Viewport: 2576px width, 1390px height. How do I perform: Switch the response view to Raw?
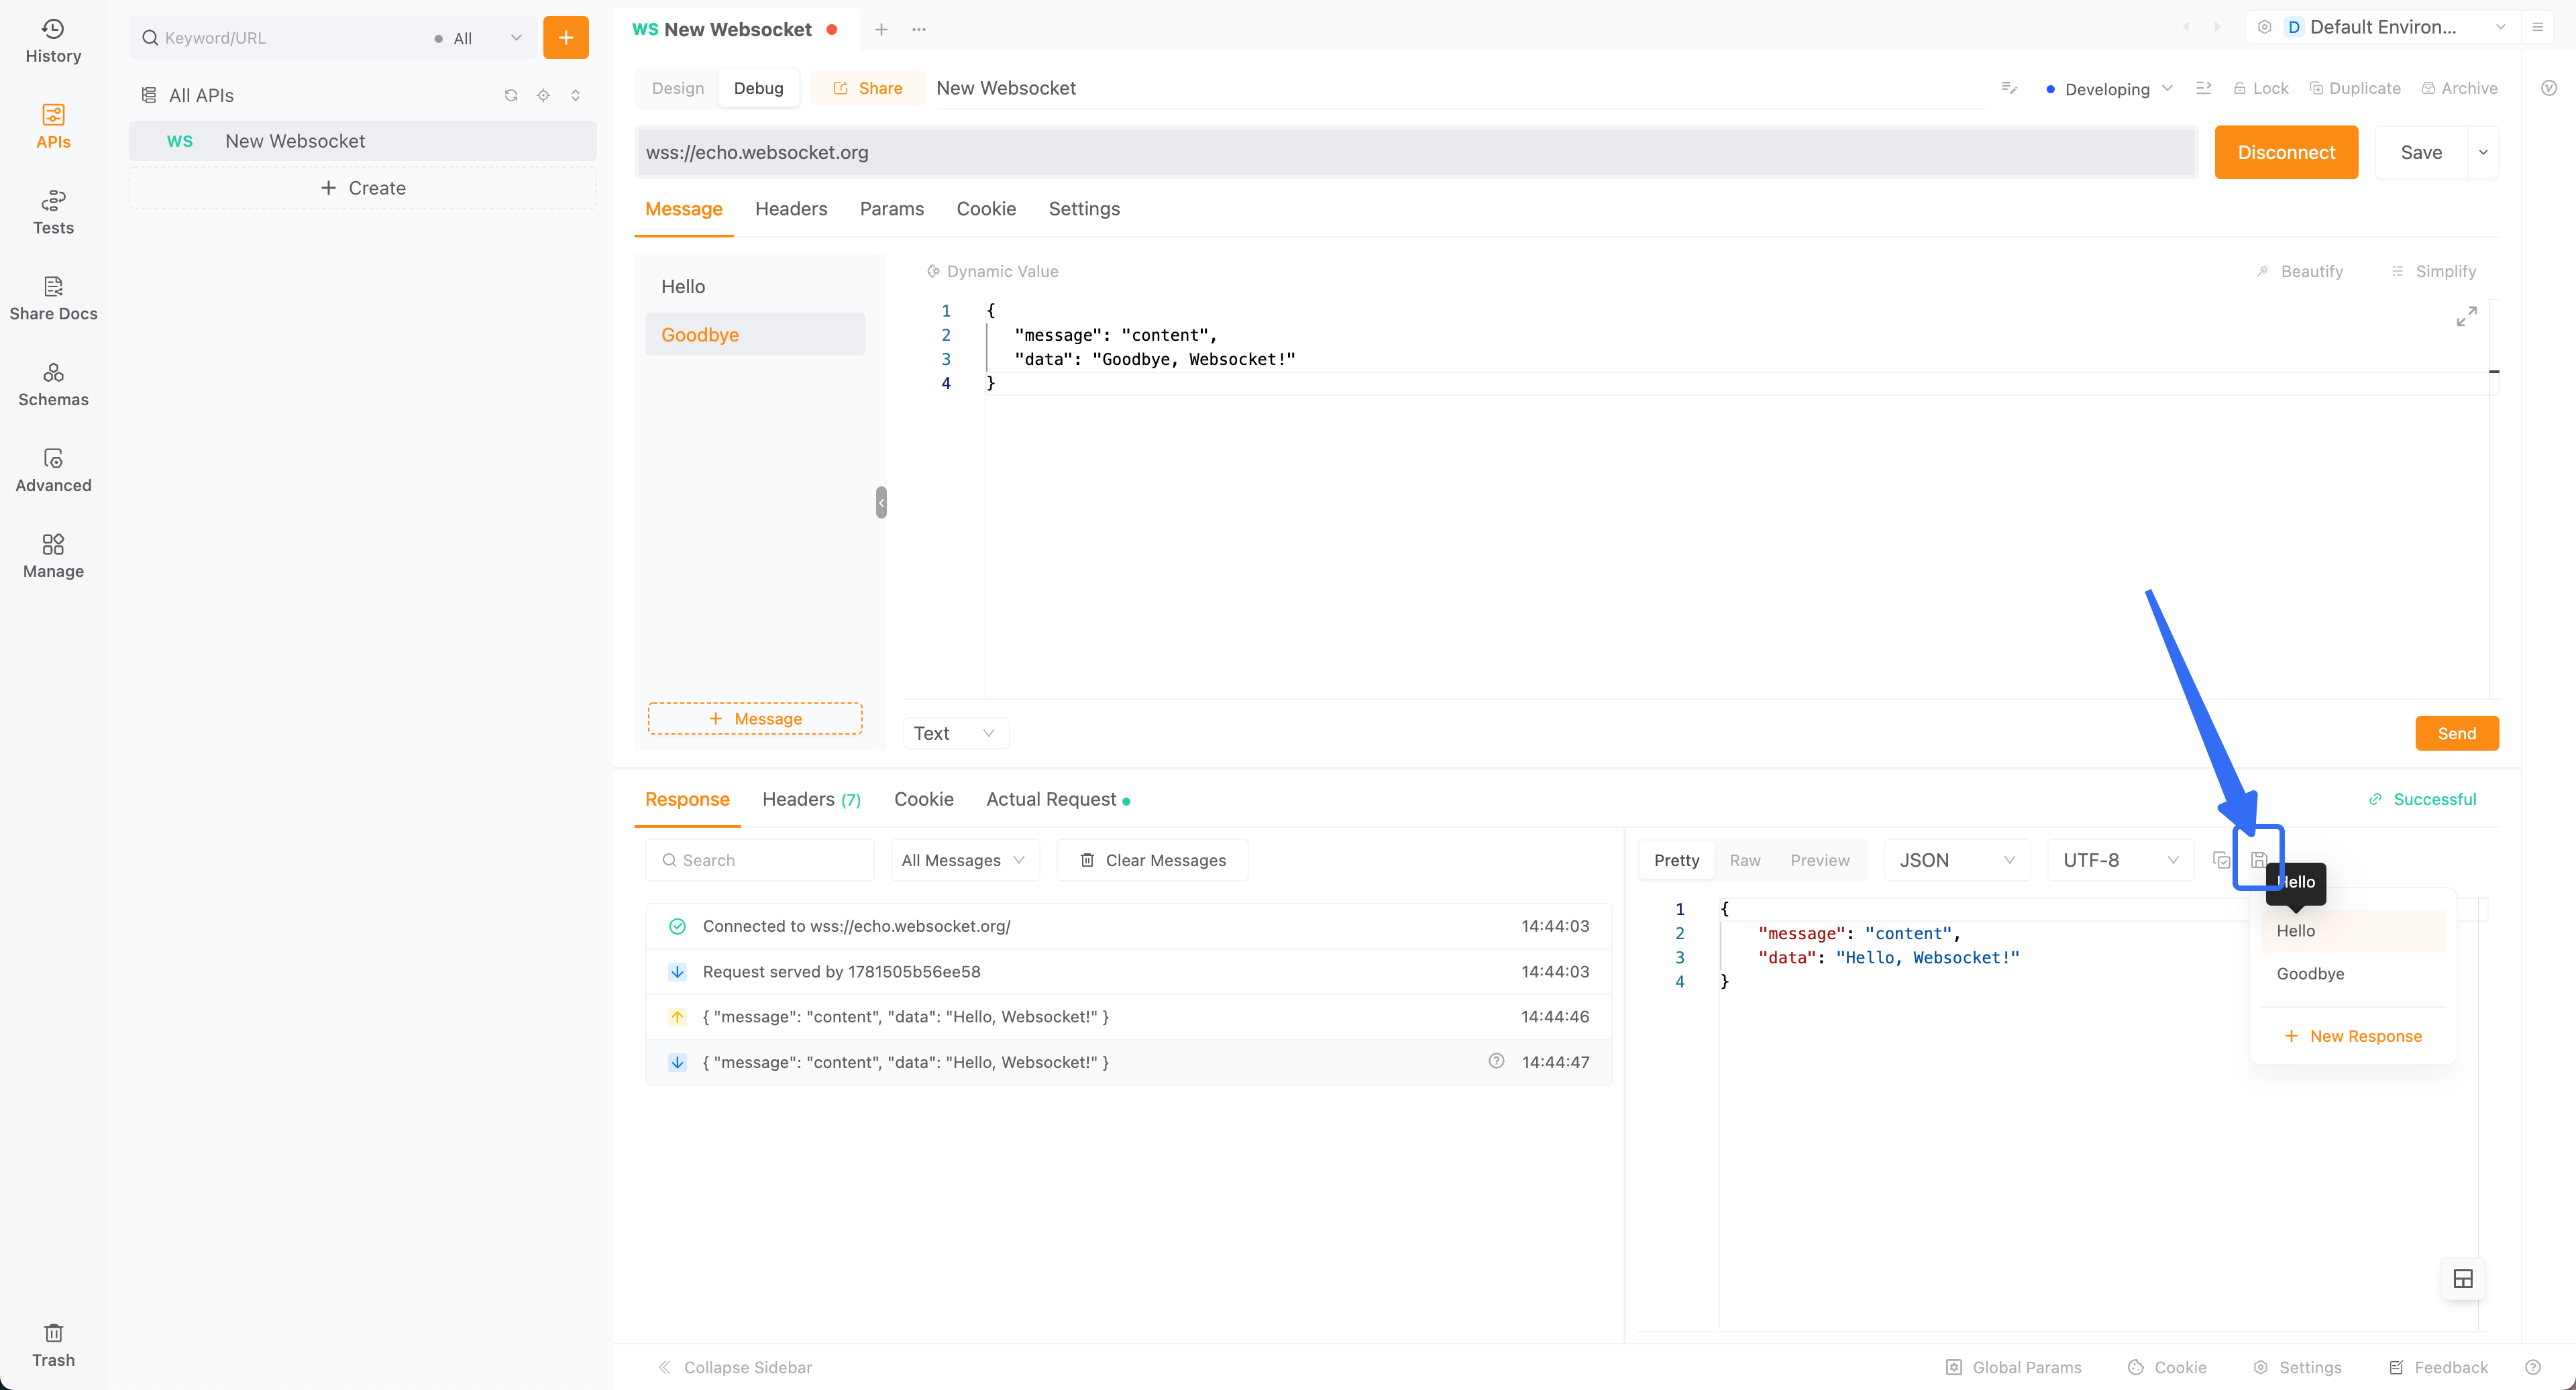tap(1744, 860)
